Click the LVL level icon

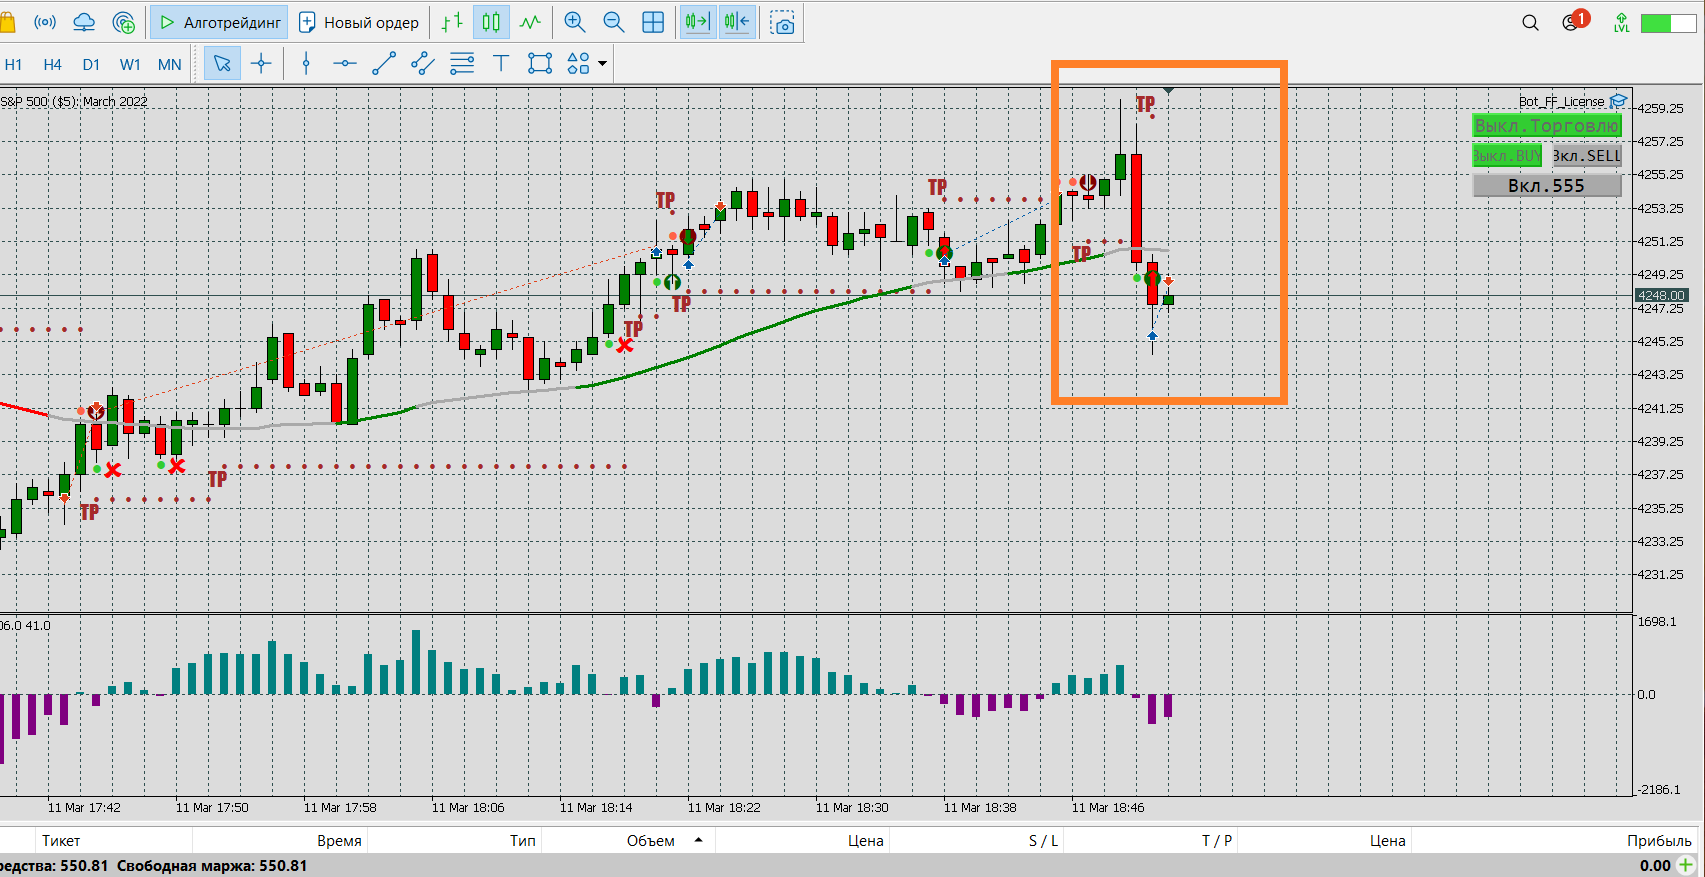pyautogui.click(x=1621, y=22)
